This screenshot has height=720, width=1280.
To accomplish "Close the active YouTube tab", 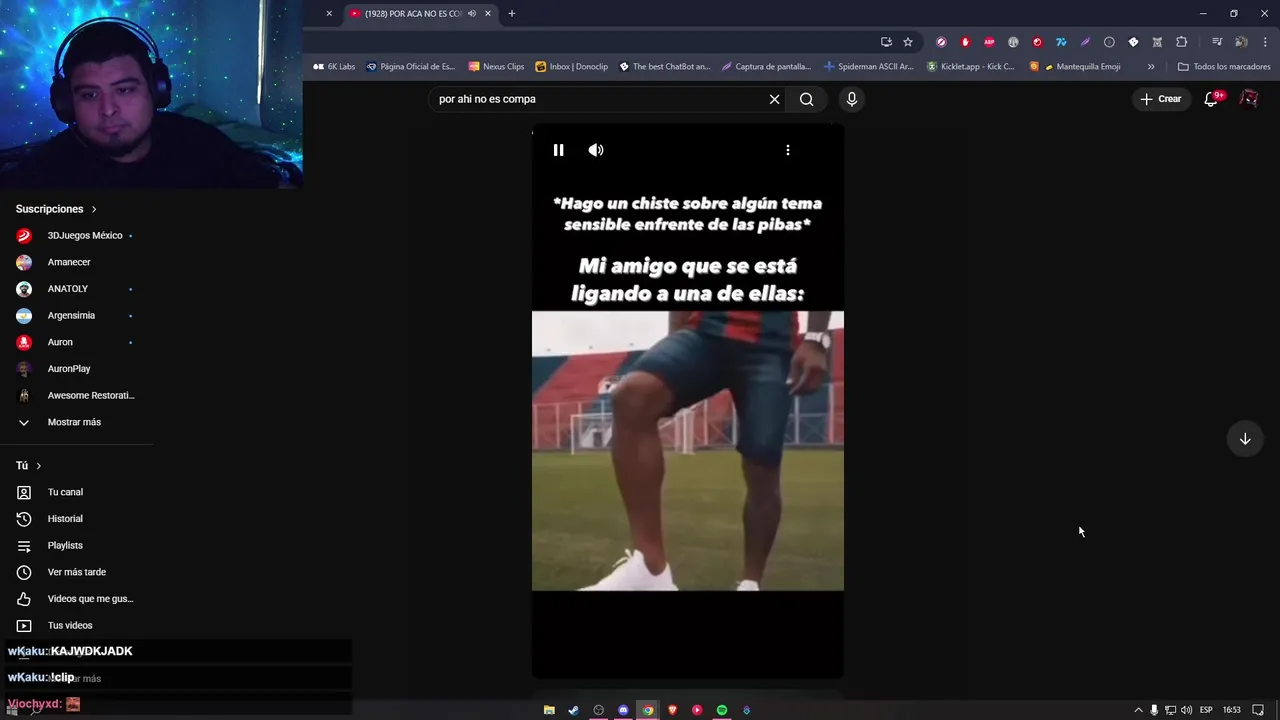I will click(488, 14).
